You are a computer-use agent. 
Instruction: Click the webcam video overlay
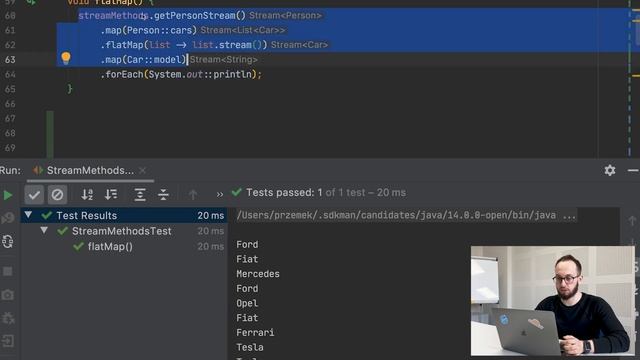pos(553,300)
